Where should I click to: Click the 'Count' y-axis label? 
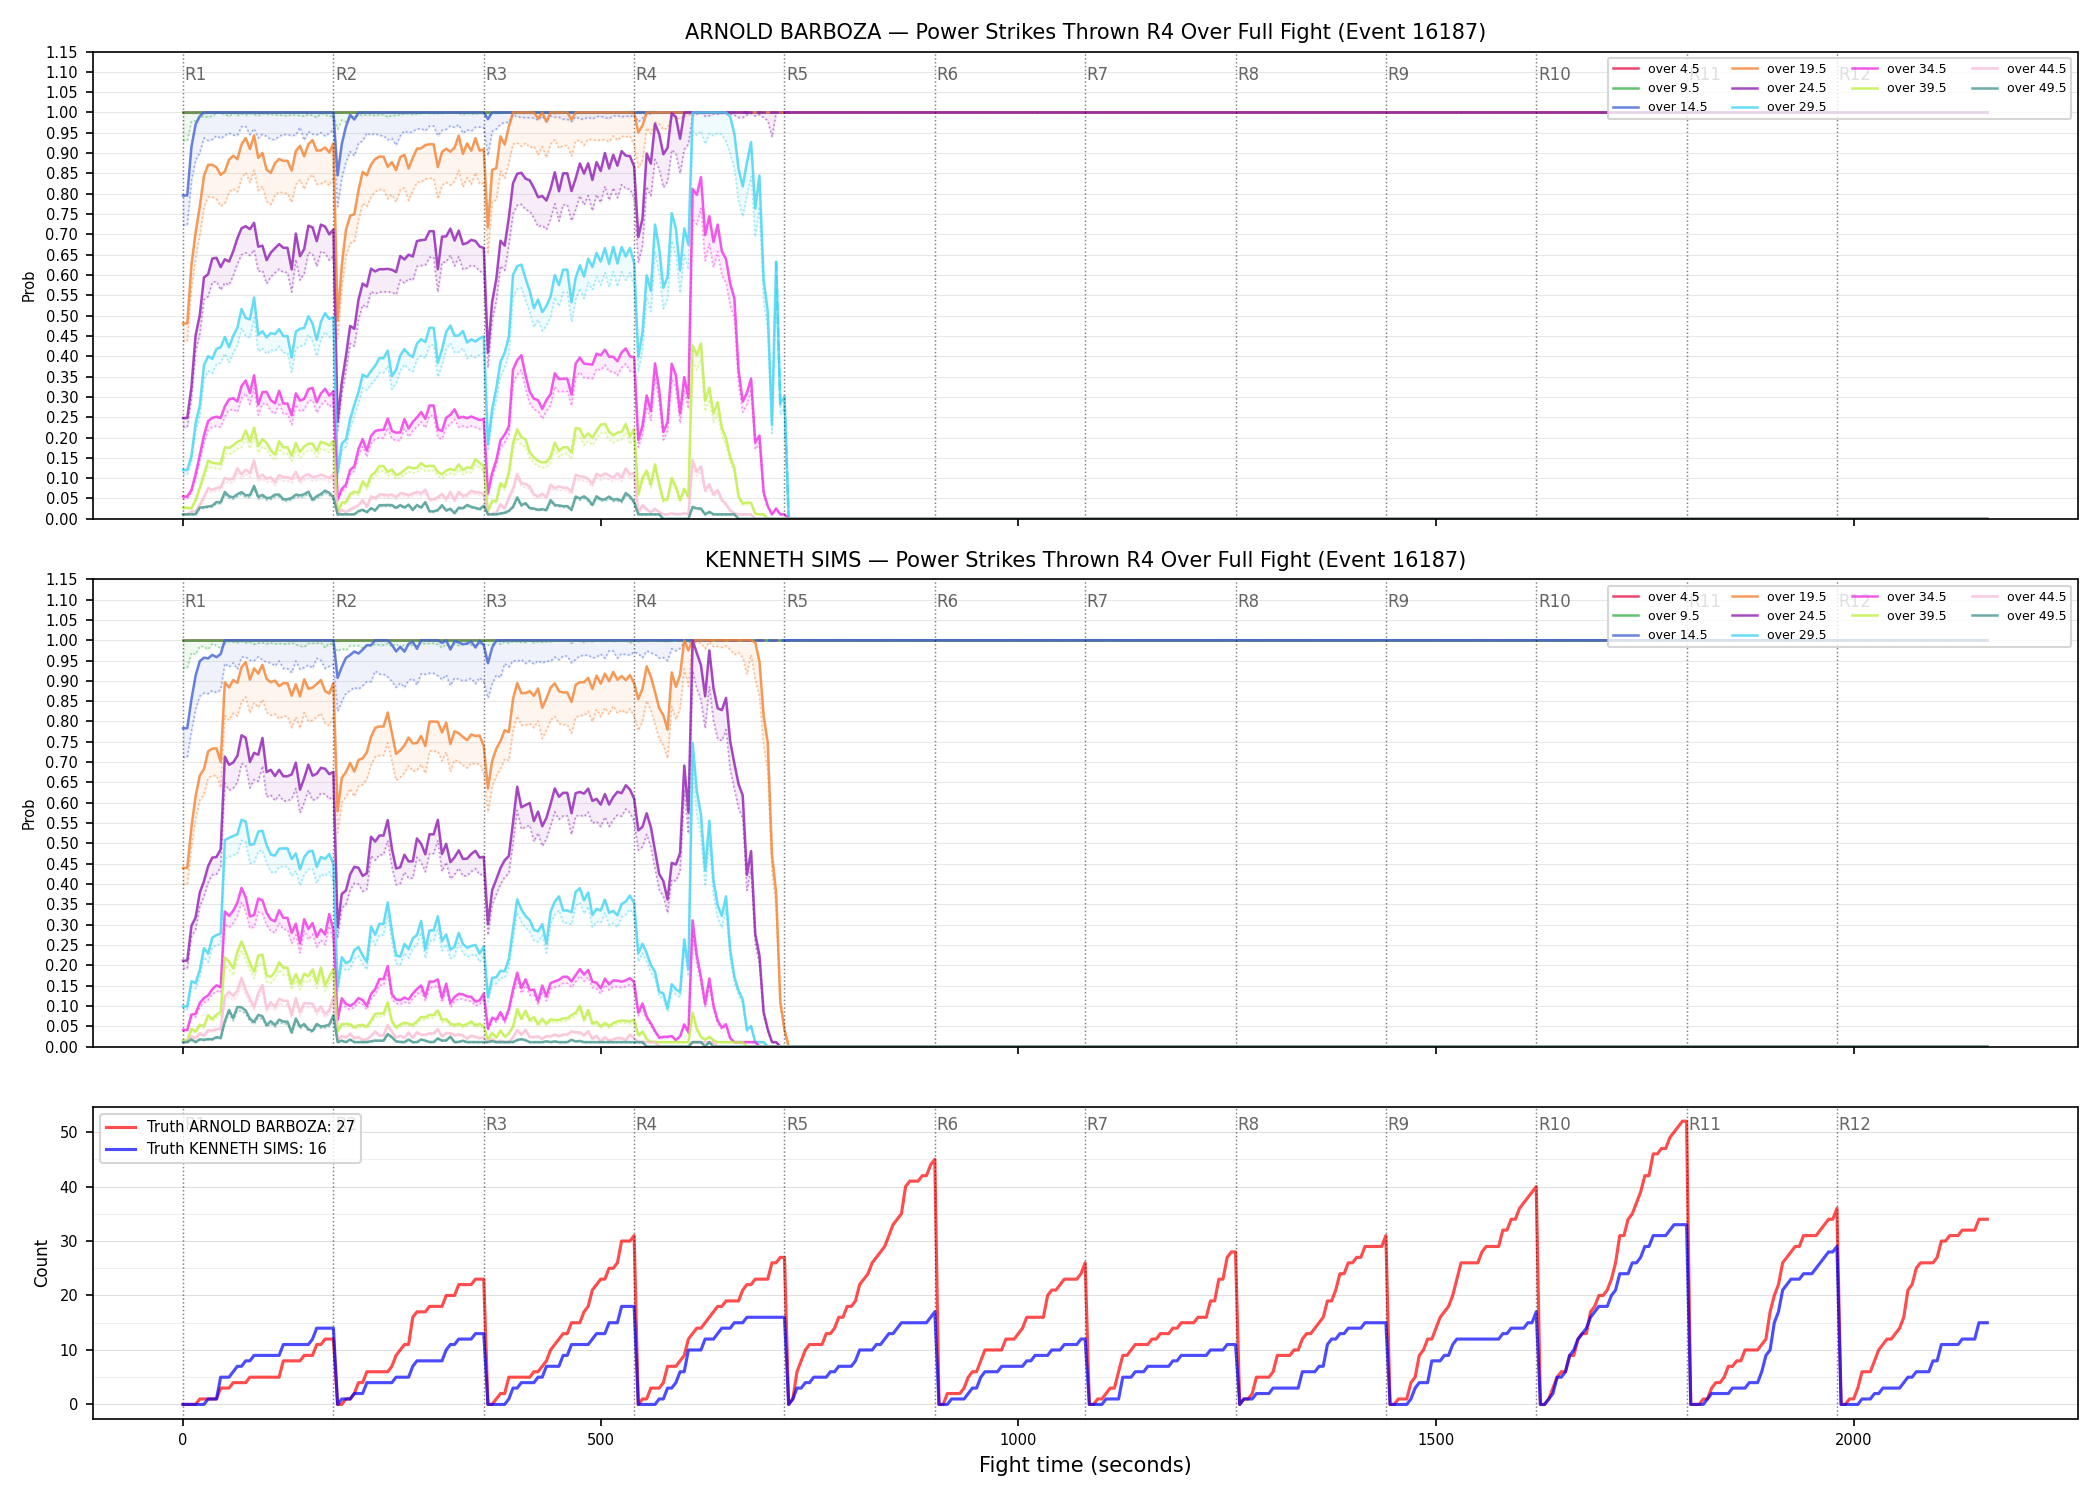point(41,1263)
